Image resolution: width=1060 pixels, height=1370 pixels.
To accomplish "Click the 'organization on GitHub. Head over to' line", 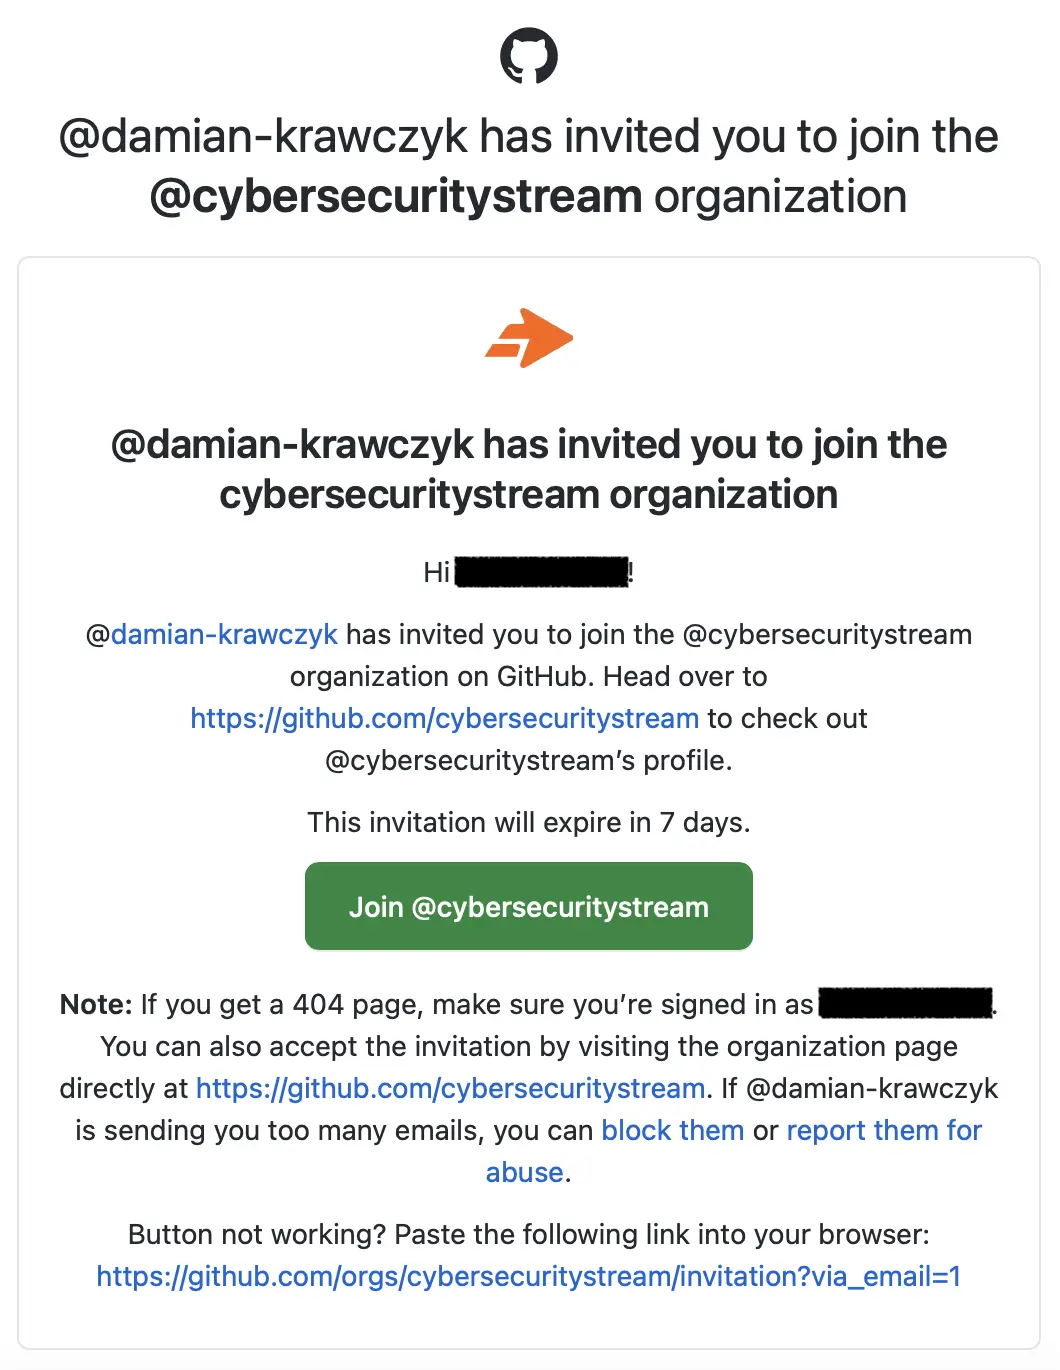I will (x=529, y=676).
